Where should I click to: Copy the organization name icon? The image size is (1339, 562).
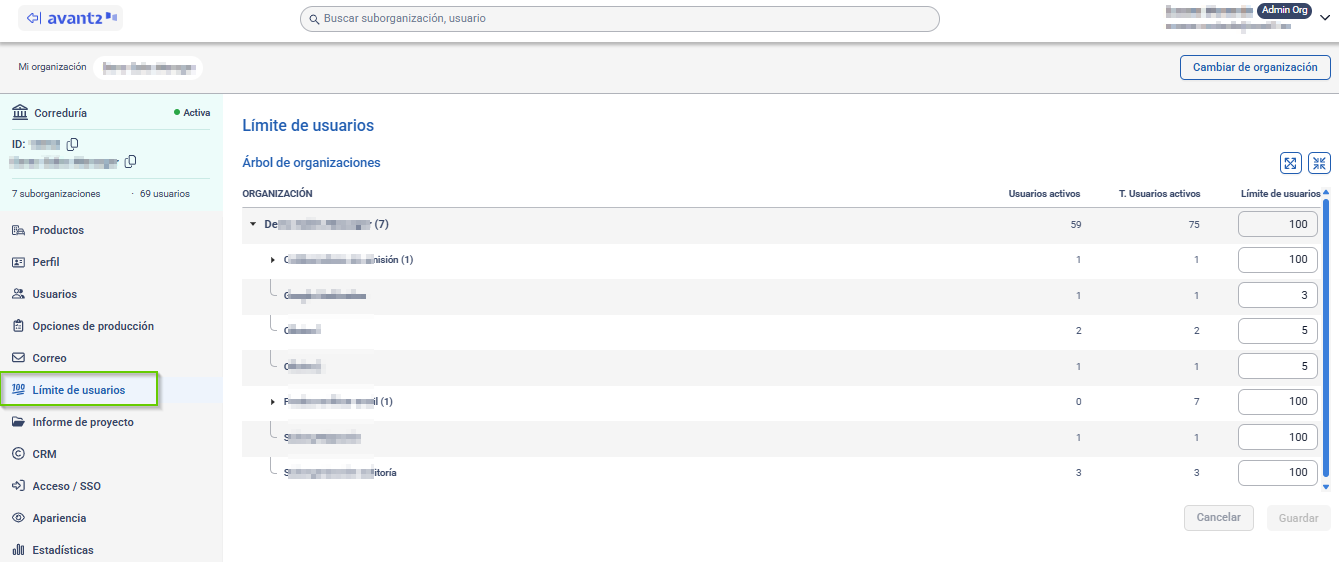pyautogui.click(x=130, y=162)
